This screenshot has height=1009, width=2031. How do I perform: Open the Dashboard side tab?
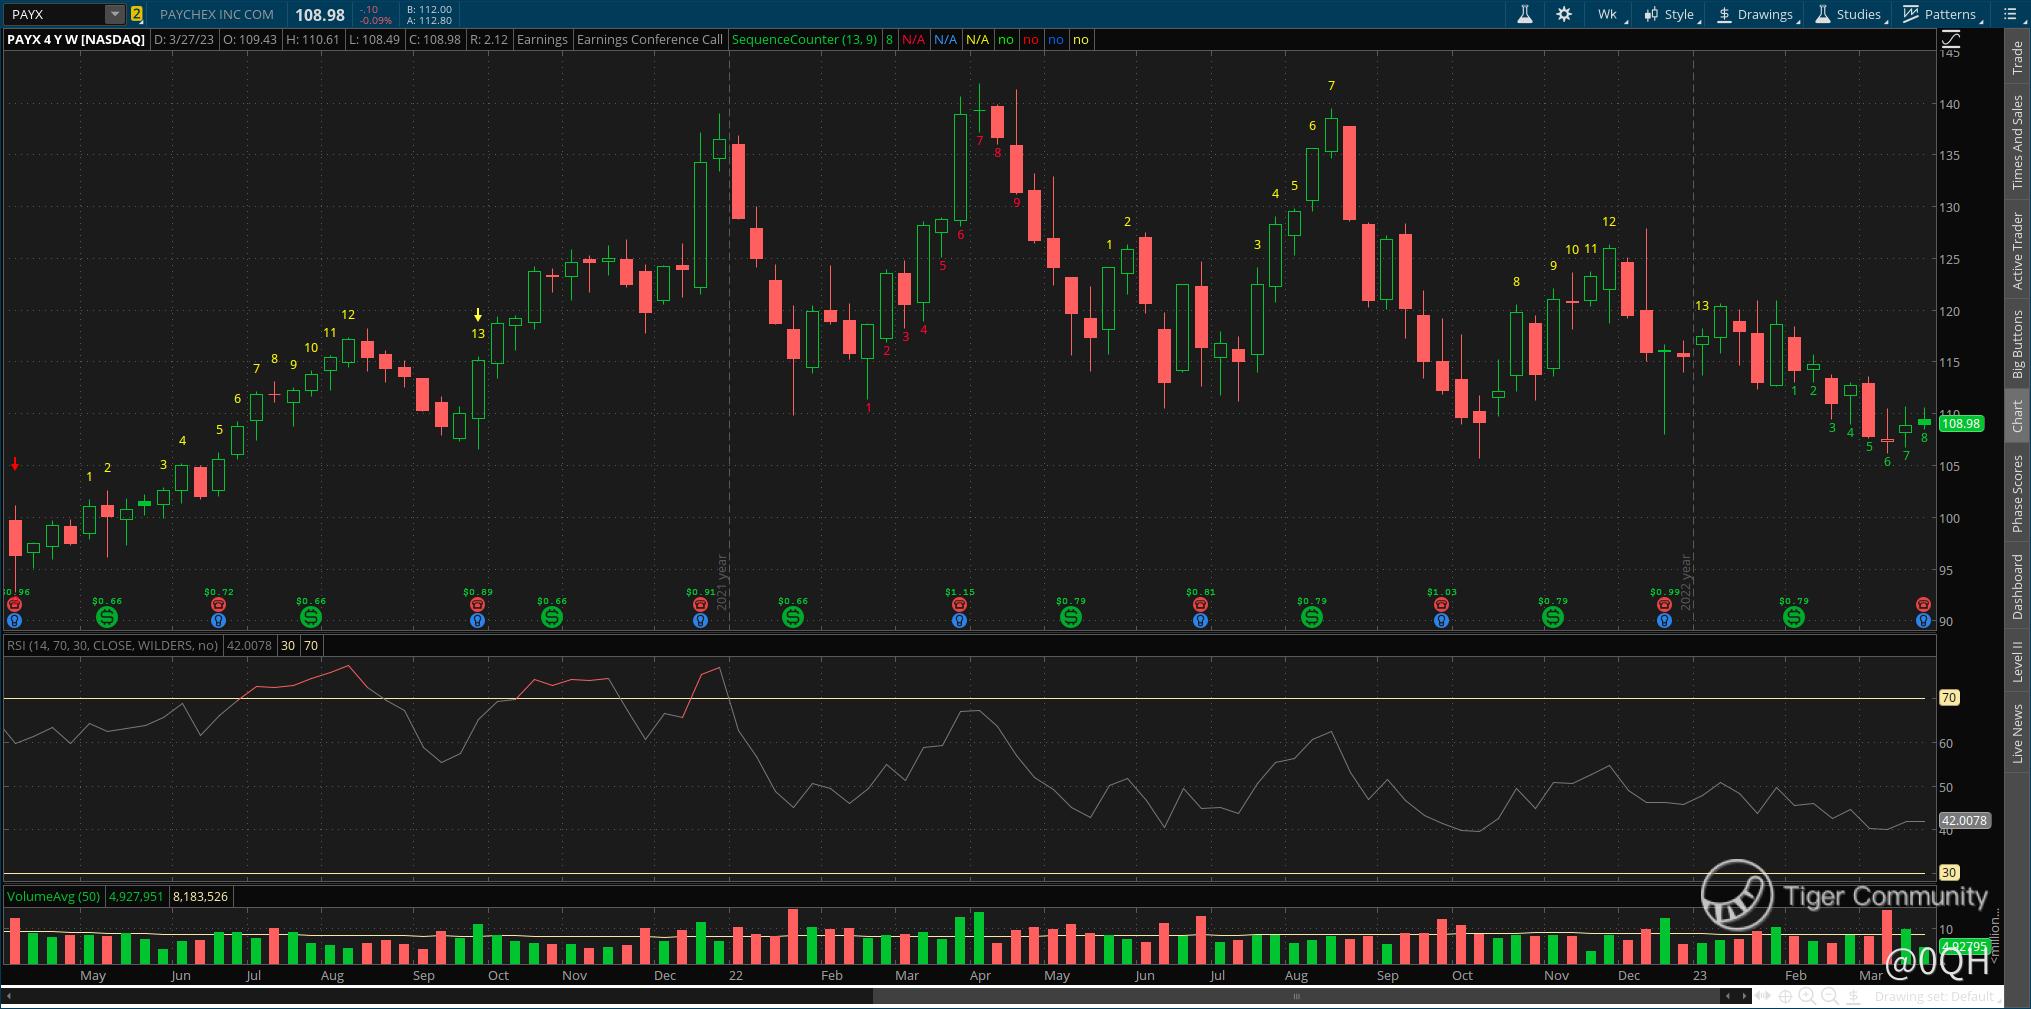pos(2017,587)
